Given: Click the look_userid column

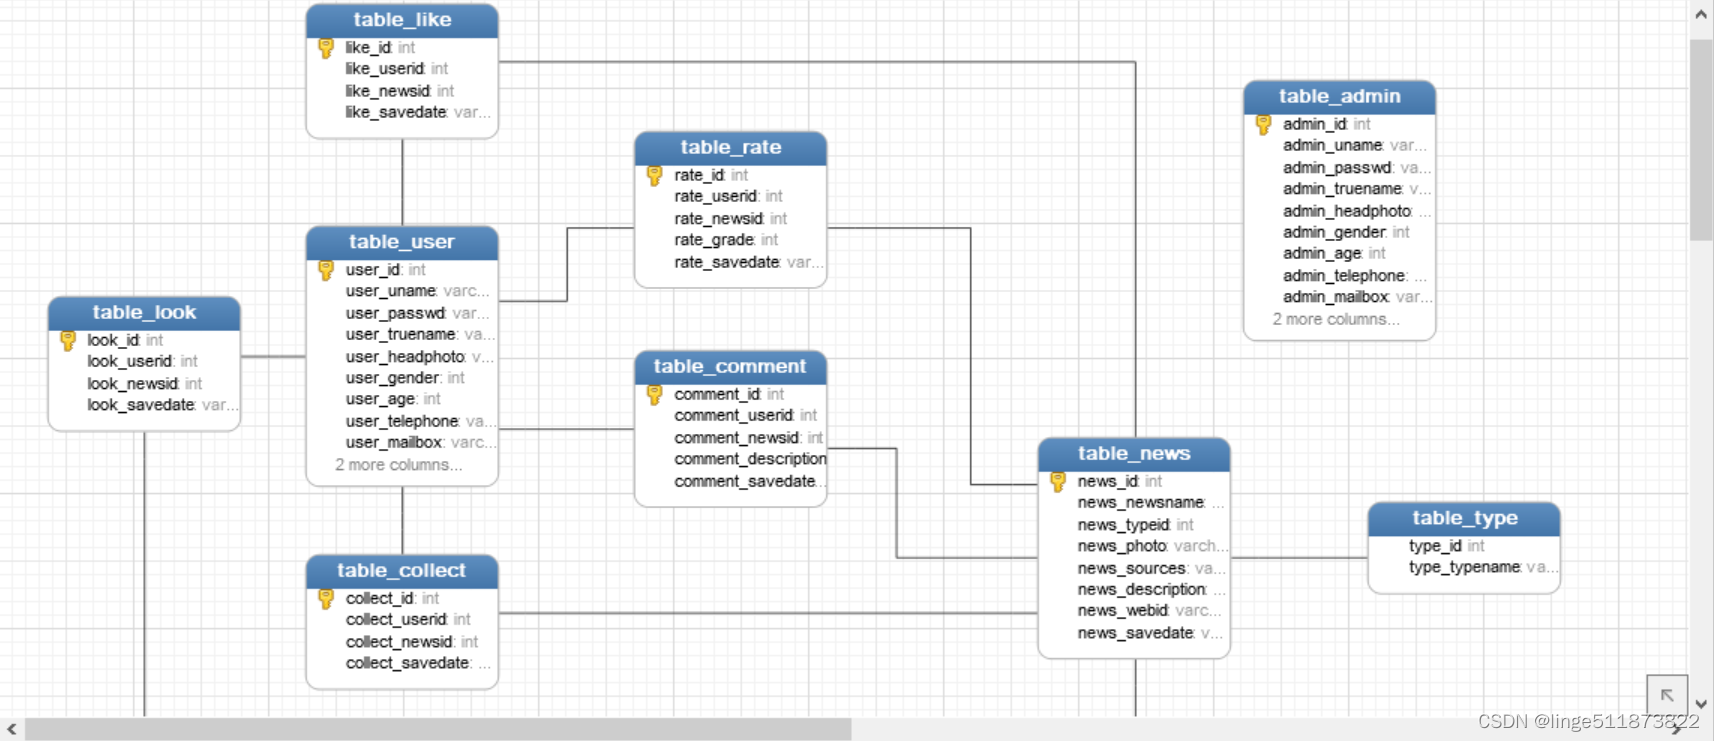Looking at the screenshot, I should click(142, 362).
